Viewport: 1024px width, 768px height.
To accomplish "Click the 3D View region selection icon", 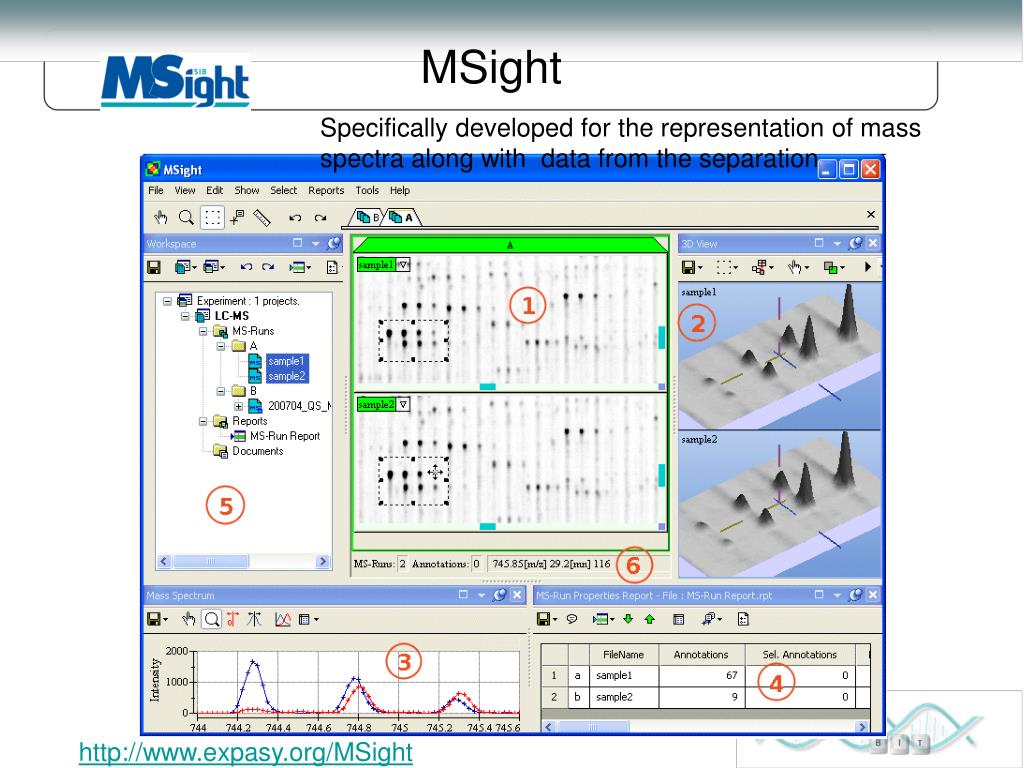I will coord(723,267).
